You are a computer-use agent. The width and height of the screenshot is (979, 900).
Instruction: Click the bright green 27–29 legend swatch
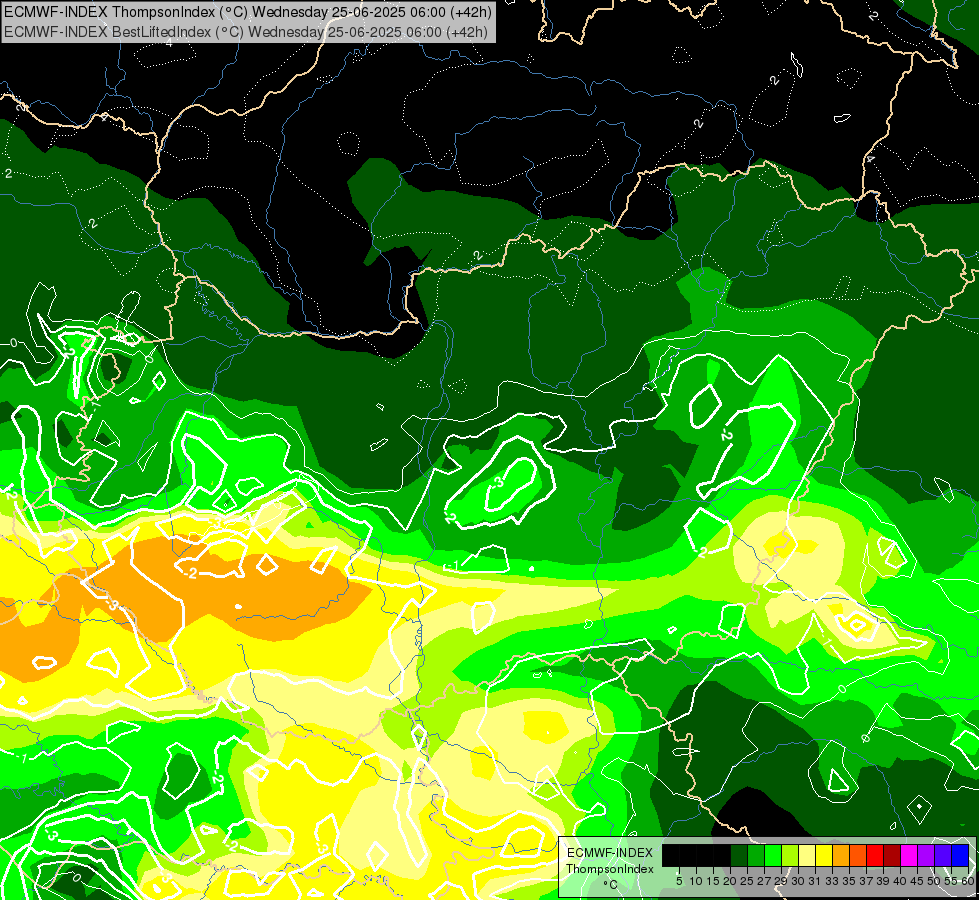(773, 855)
